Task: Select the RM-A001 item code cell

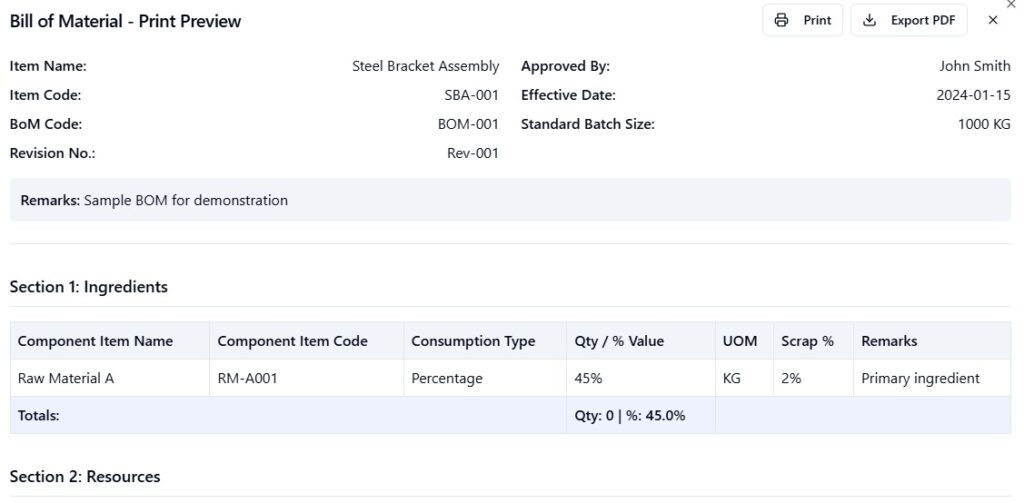Action: (250, 379)
